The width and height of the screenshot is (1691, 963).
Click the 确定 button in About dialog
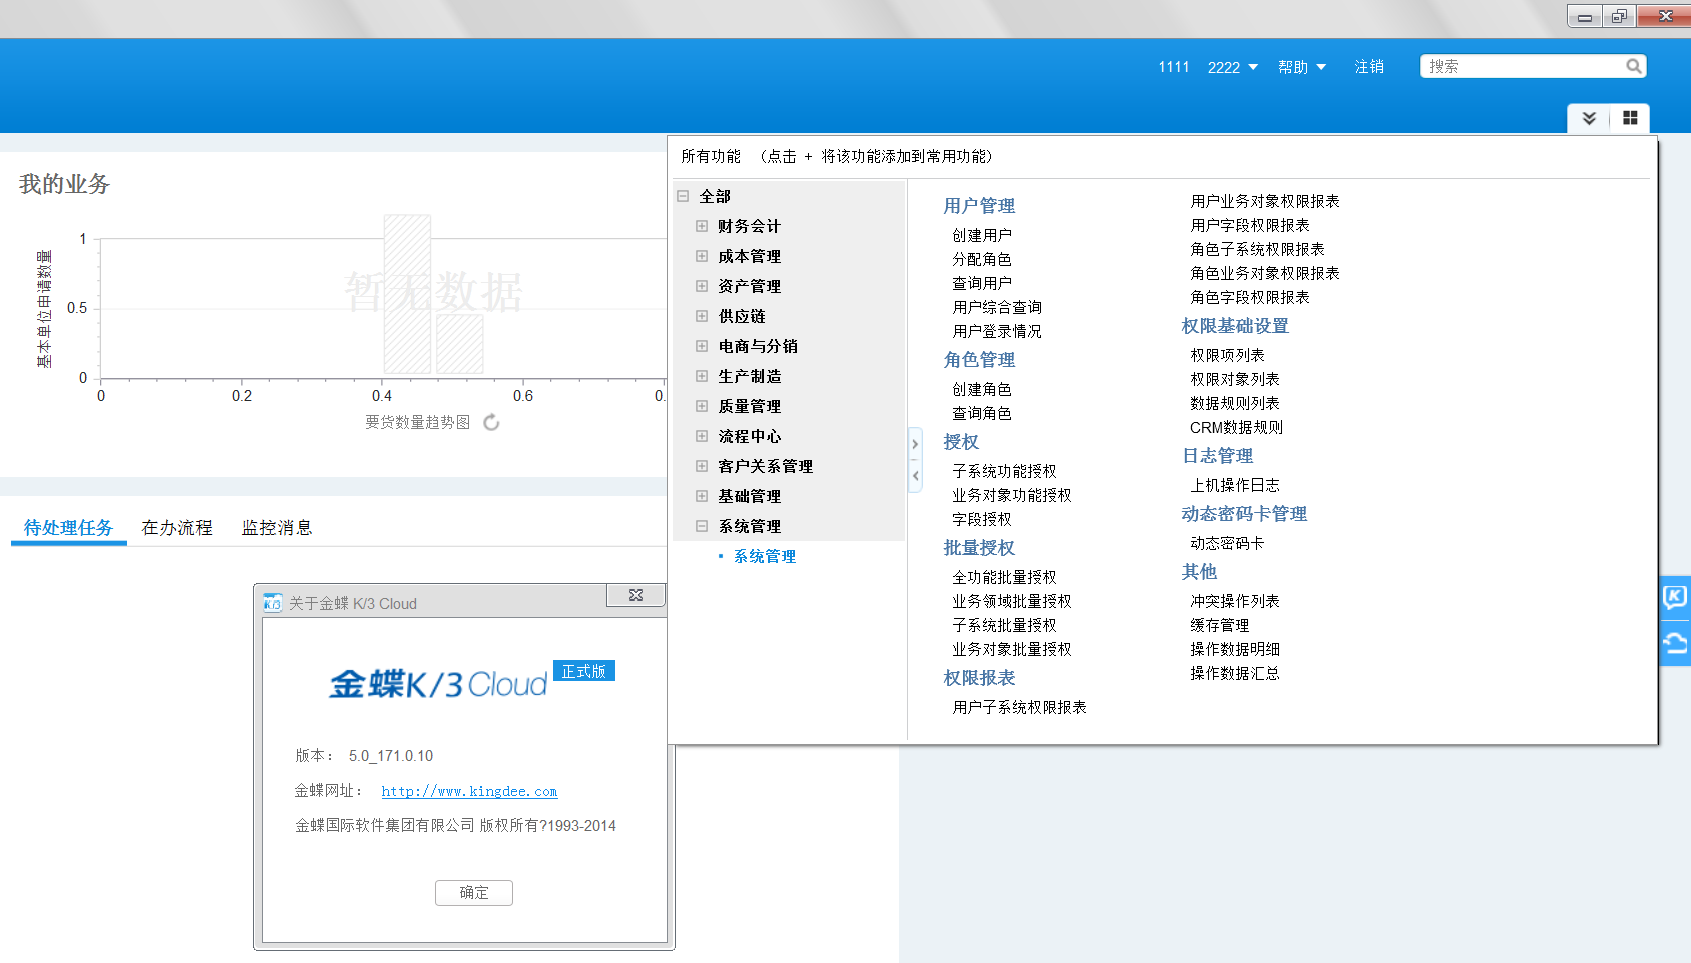(x=474, y=893)
